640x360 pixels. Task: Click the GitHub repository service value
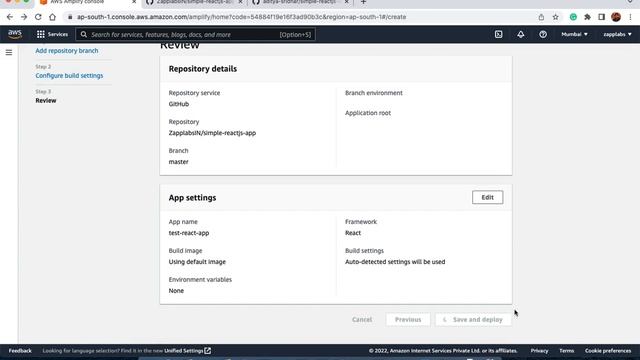179,104
